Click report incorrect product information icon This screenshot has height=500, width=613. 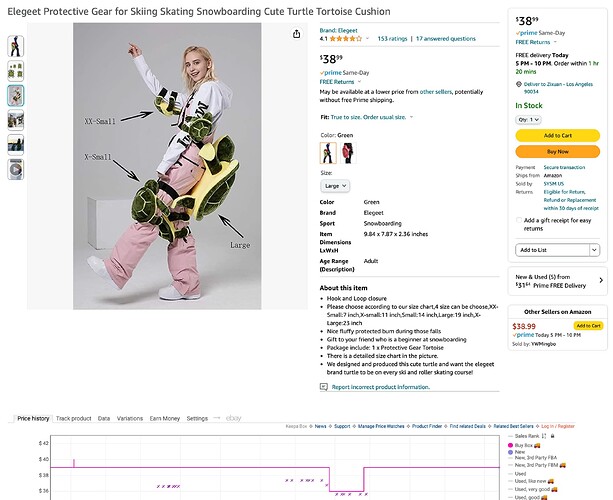pyautogui.click(x=324, y=387)
